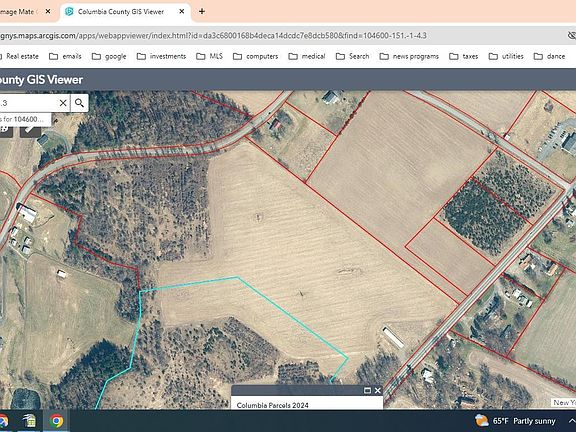This screenshot has width=576, height=432.
Task: Open the utilities bookmarks folder
Action: (506, 56)
